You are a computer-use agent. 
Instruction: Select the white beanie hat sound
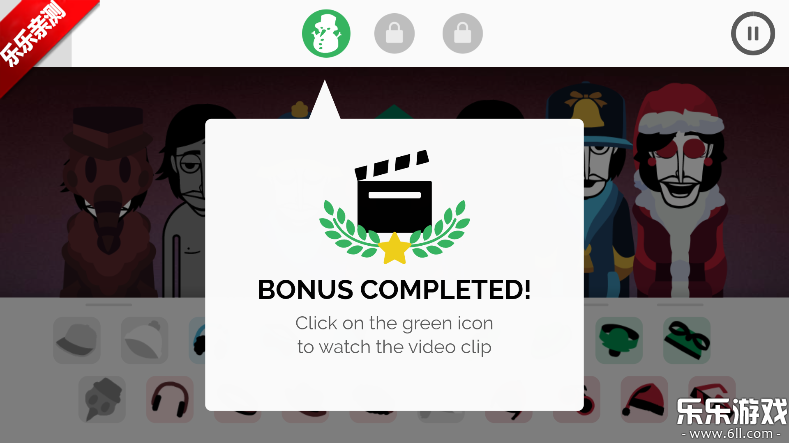[x=144, y=340]
